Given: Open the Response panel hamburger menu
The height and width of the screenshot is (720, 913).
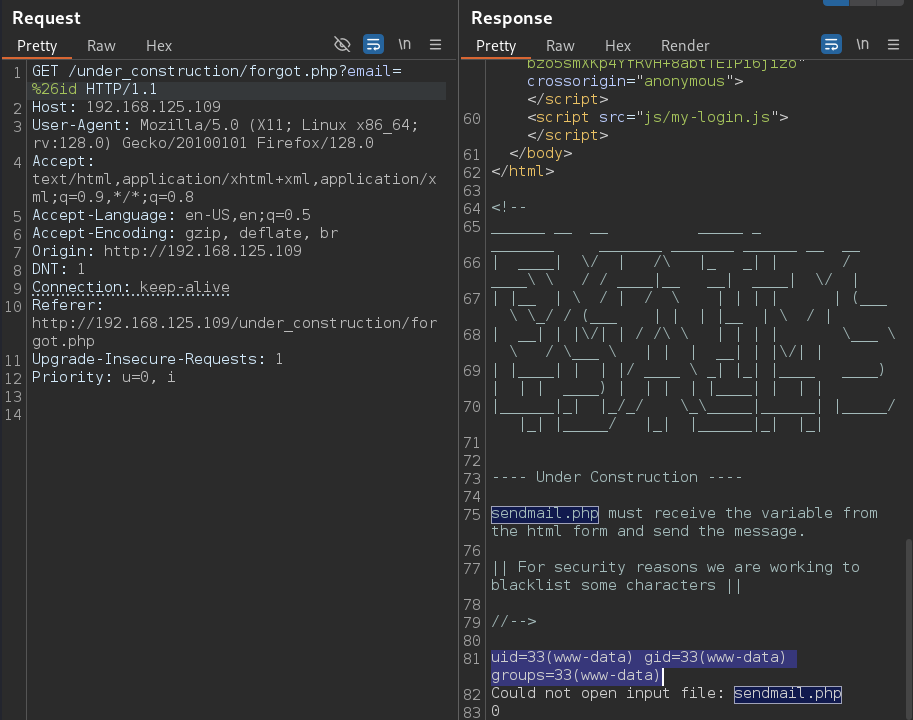Looking at the screenshot, I should tap(893, 44).
